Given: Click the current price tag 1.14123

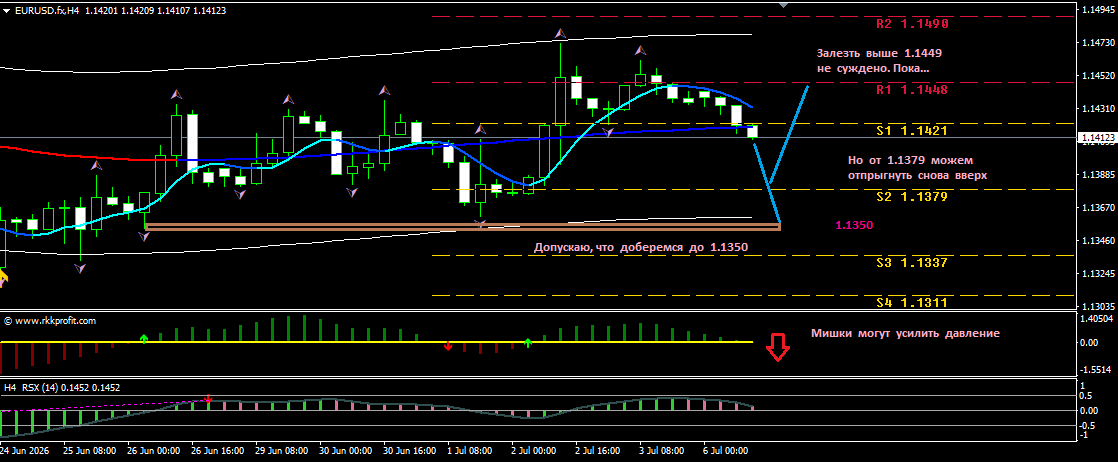Looking at the screenshot, I should [x=1098, y=137].
